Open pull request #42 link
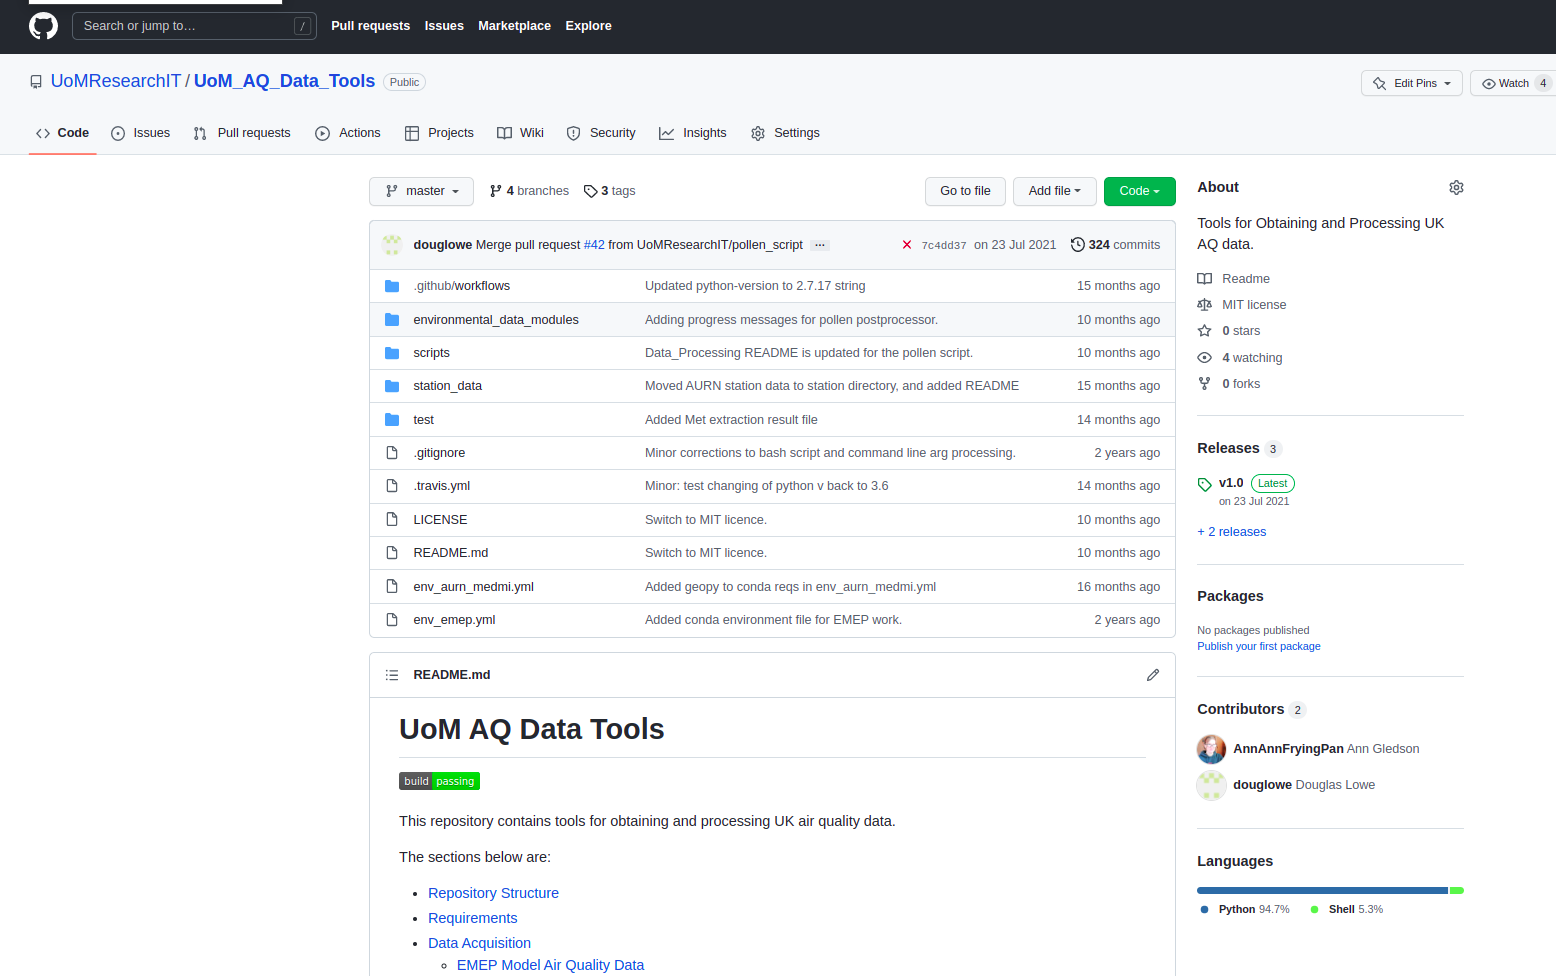This screenshot has height=976, width=1556. coord(594,245)
